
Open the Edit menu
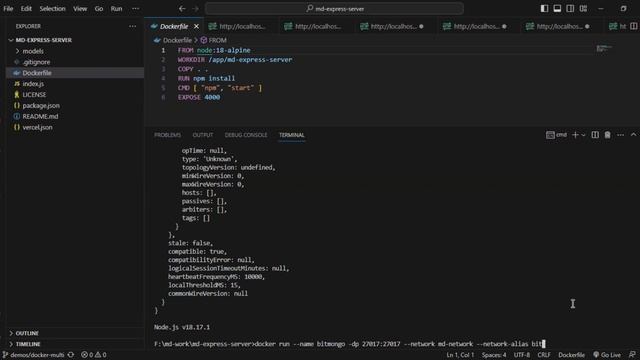click(x=26, y=9)
